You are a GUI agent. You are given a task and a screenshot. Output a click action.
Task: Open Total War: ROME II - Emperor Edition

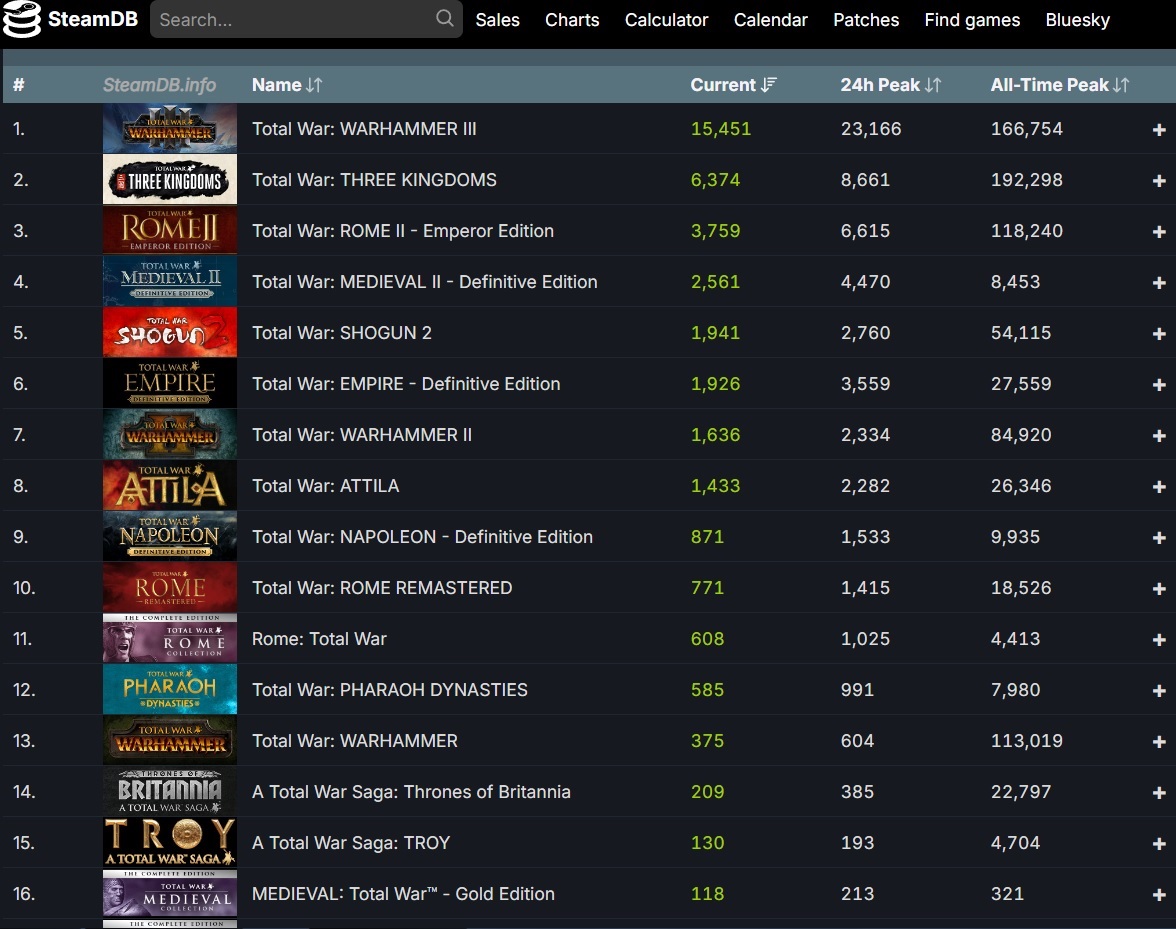[x=403, y=231]
